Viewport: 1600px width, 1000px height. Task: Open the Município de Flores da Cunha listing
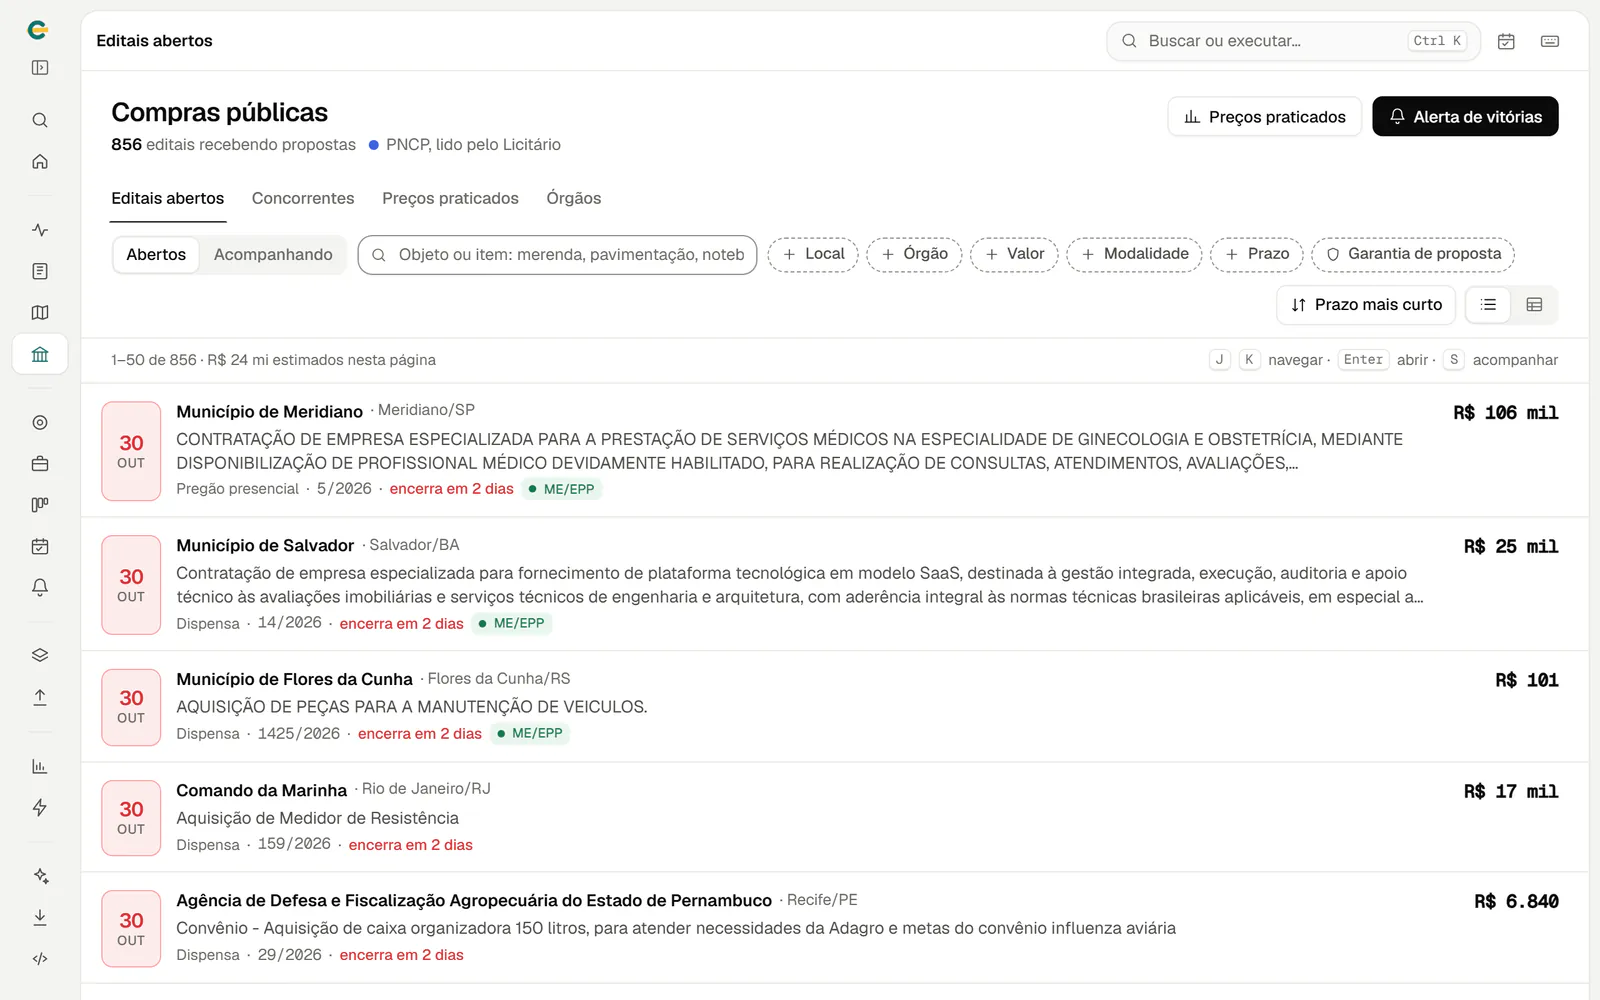point(834,707)
